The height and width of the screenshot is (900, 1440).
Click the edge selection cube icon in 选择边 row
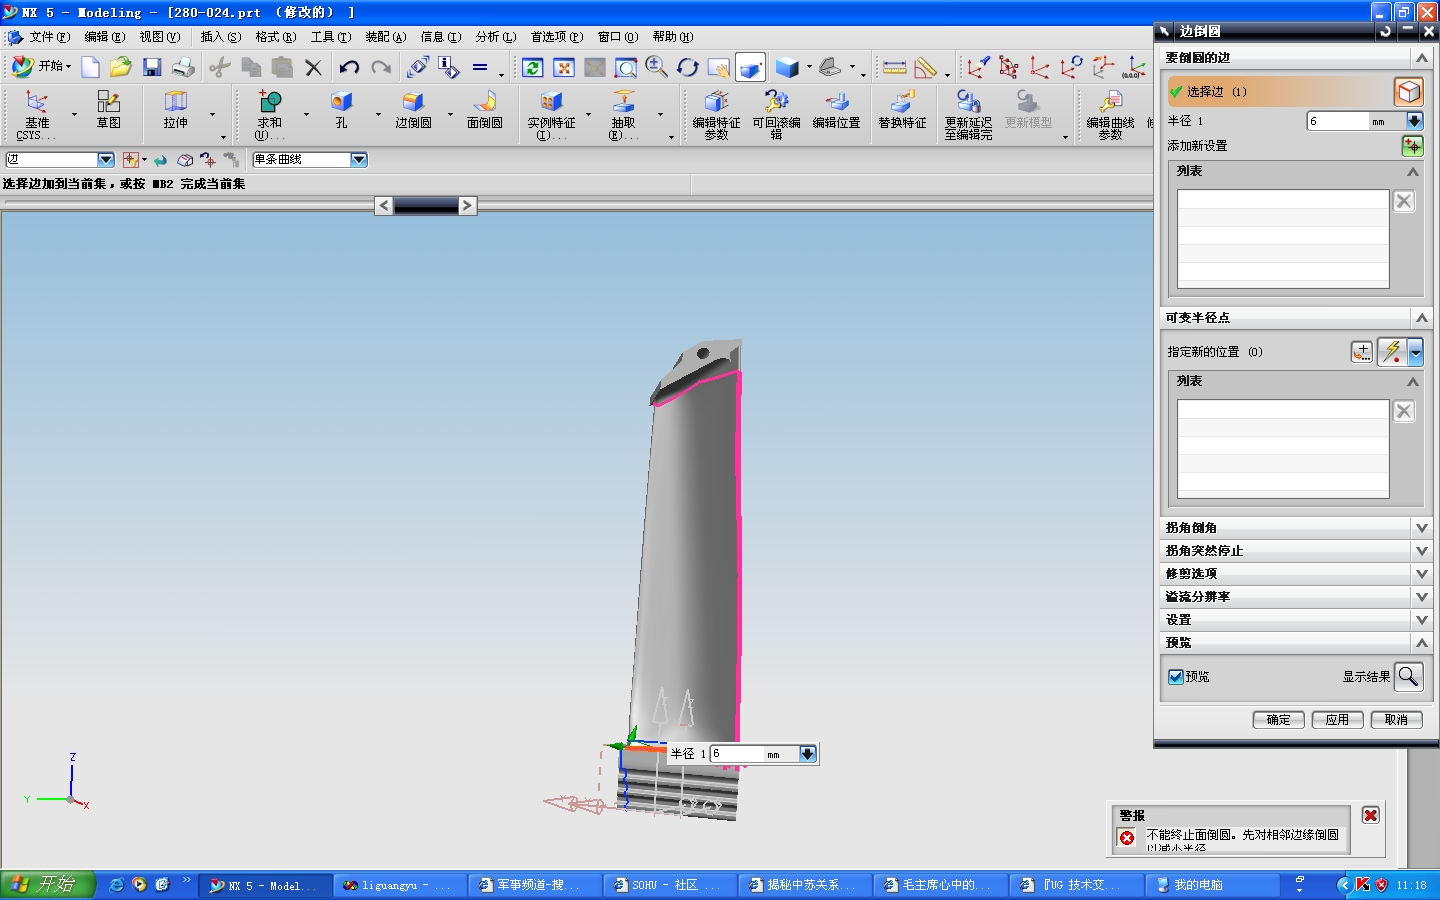pos(1408,92)
